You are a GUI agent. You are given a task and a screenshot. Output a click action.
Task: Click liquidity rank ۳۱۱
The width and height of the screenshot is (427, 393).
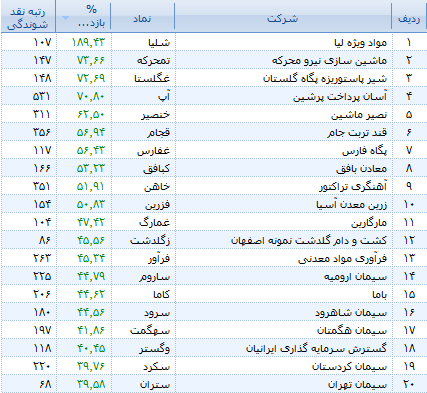pos(42,114)
